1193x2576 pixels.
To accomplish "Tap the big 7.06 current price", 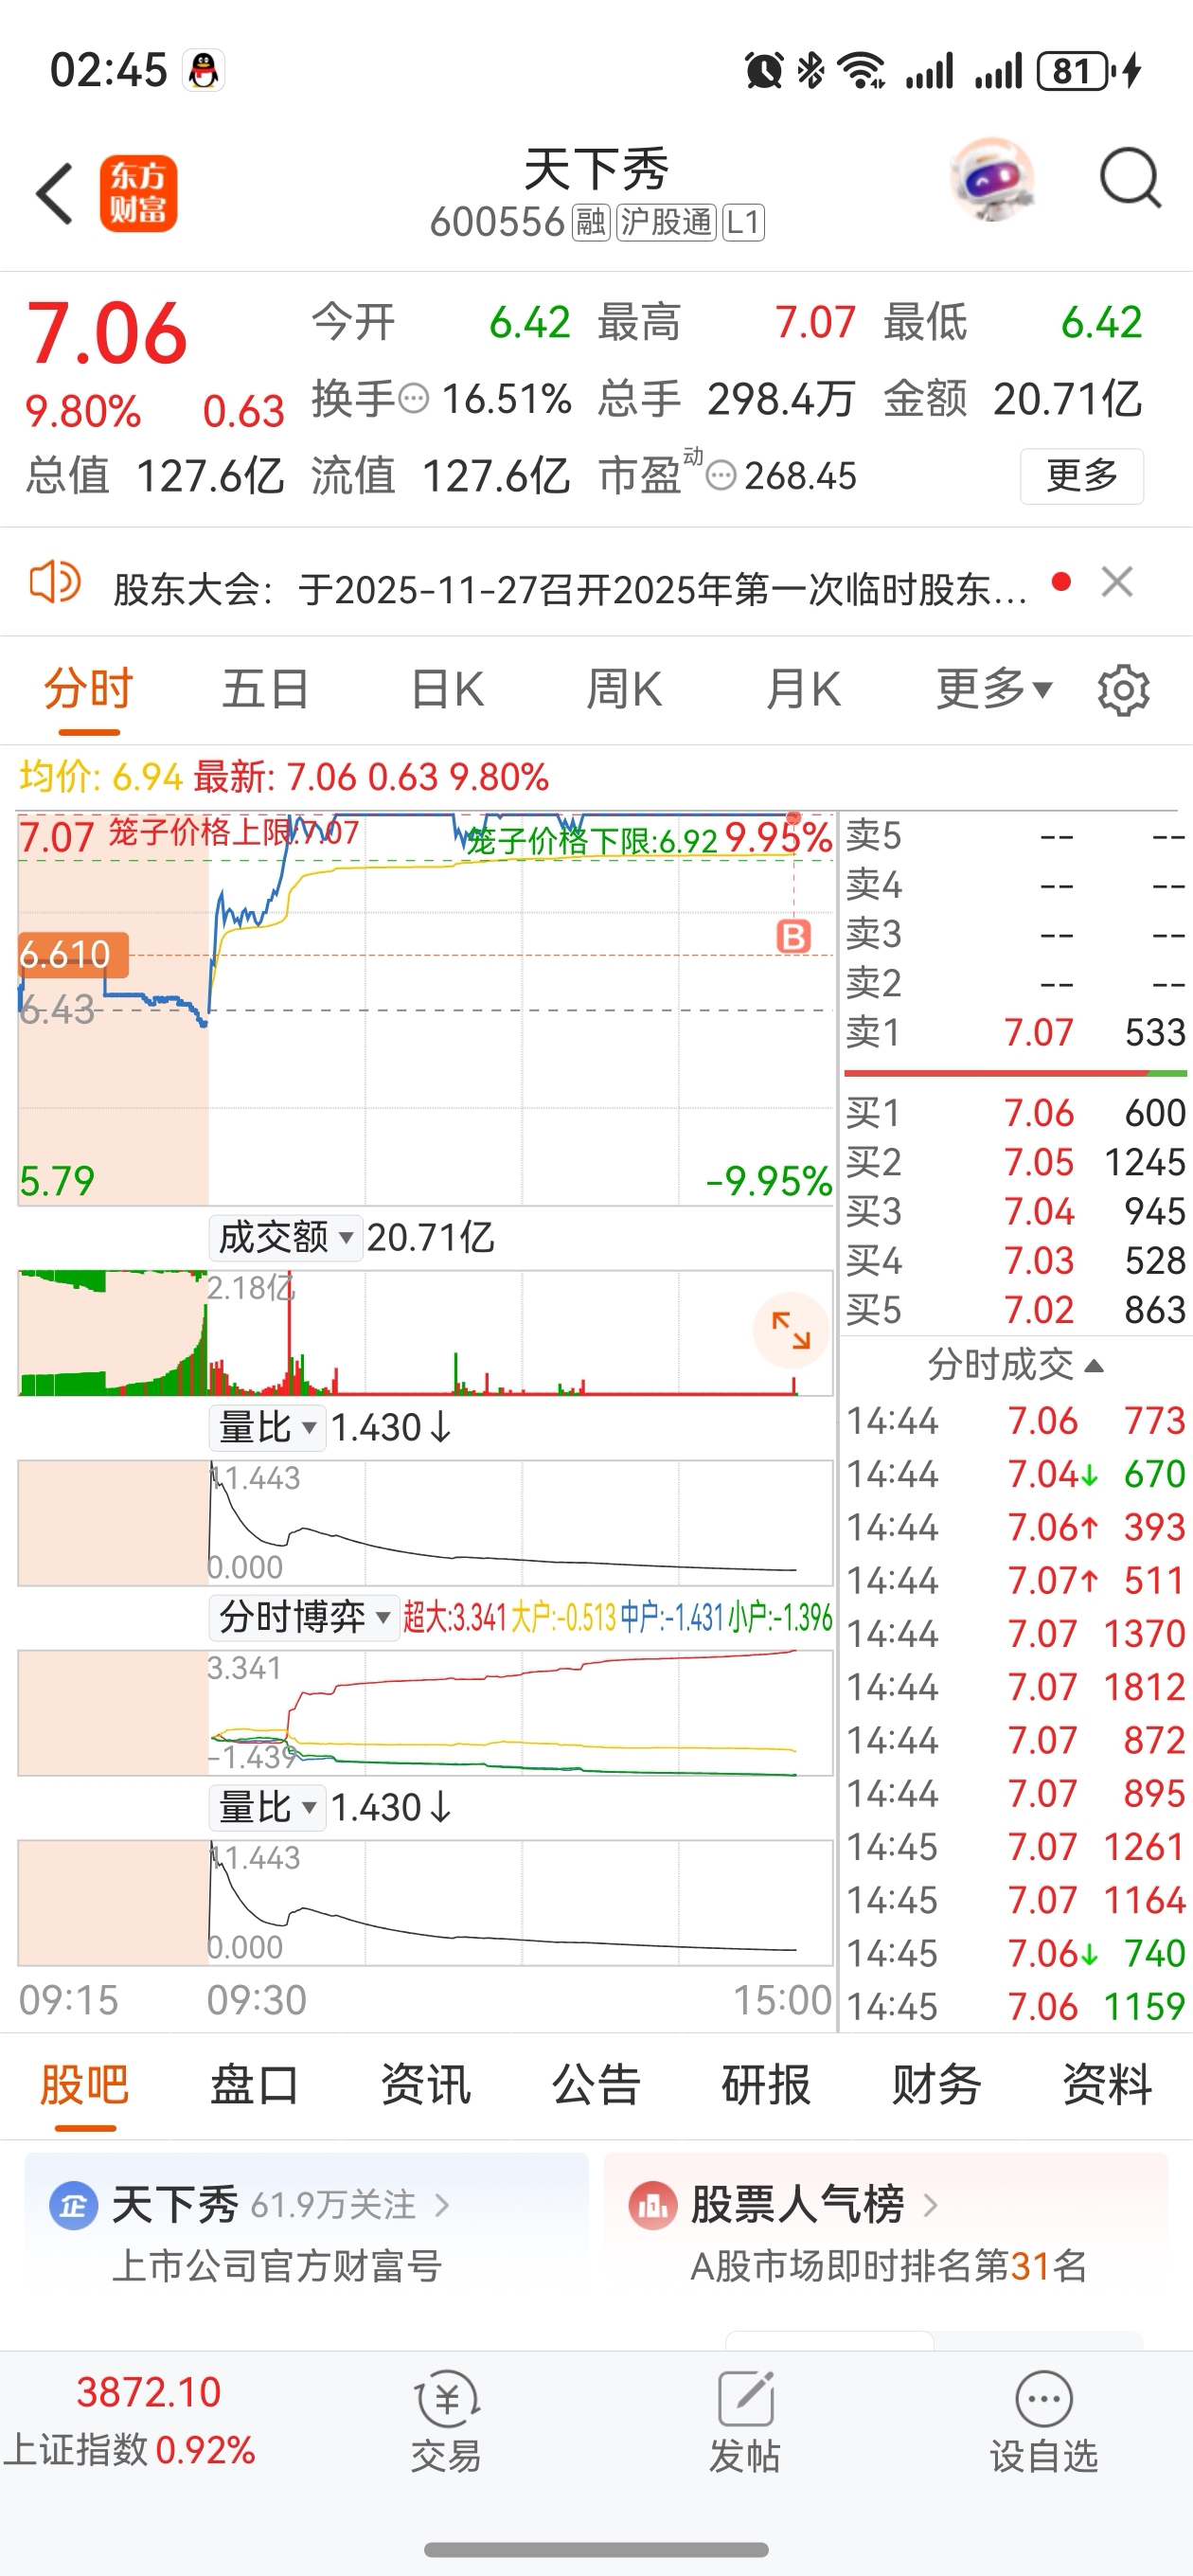I will [x=107, y=335].
